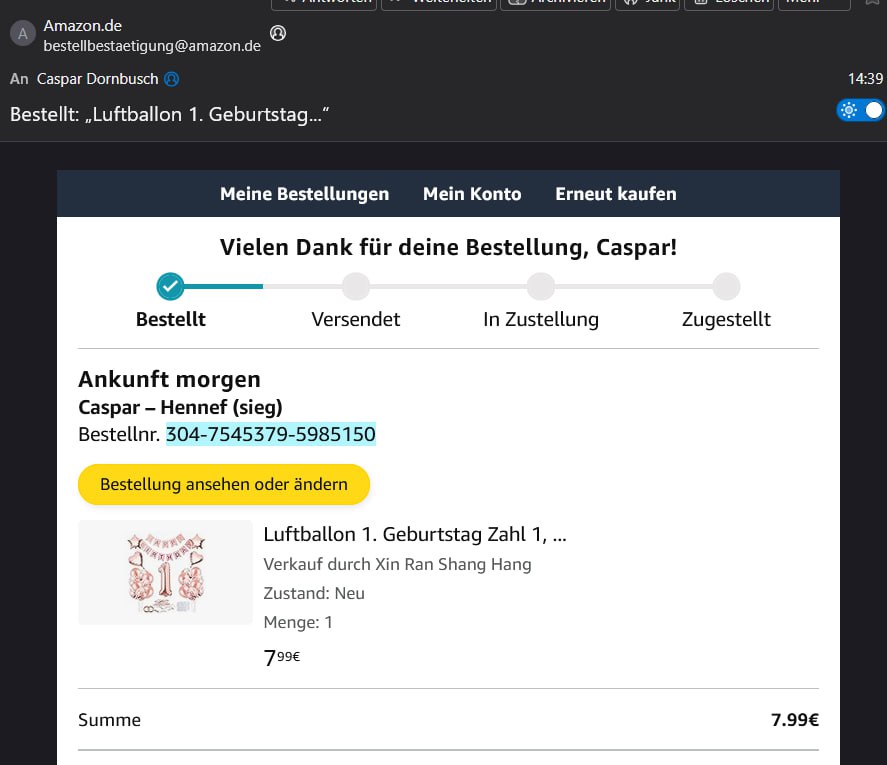
Task: Go to Mein Konto
Action: (472, 194)
